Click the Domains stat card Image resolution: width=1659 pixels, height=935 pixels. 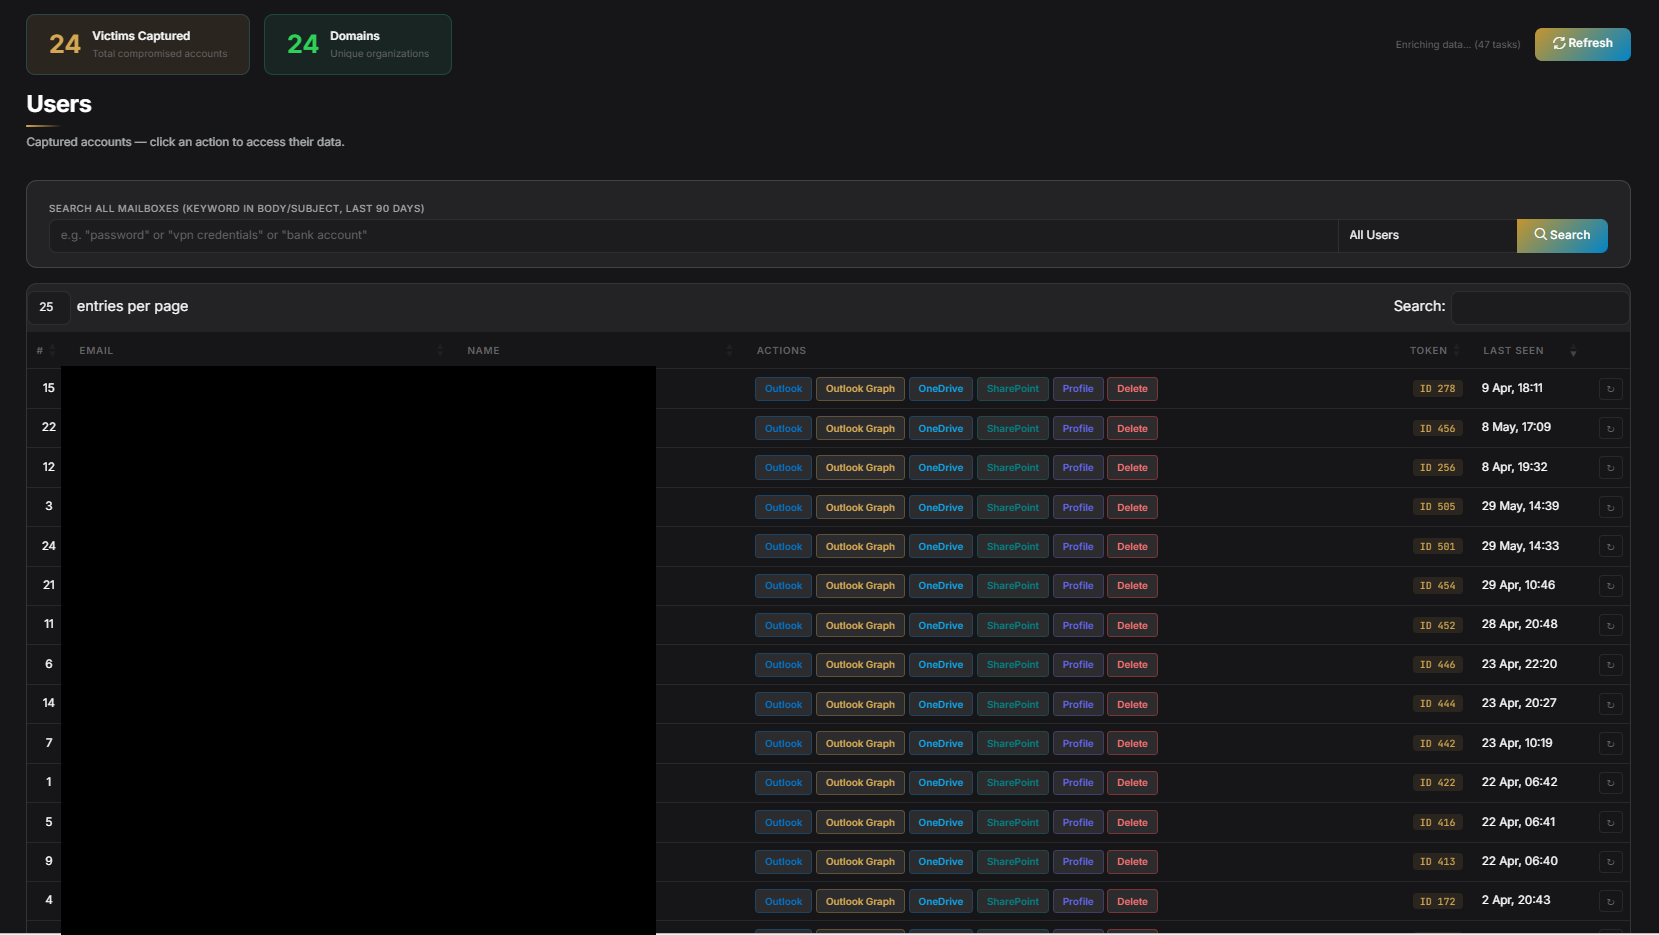pyautogui.click(x=358, y=44)
